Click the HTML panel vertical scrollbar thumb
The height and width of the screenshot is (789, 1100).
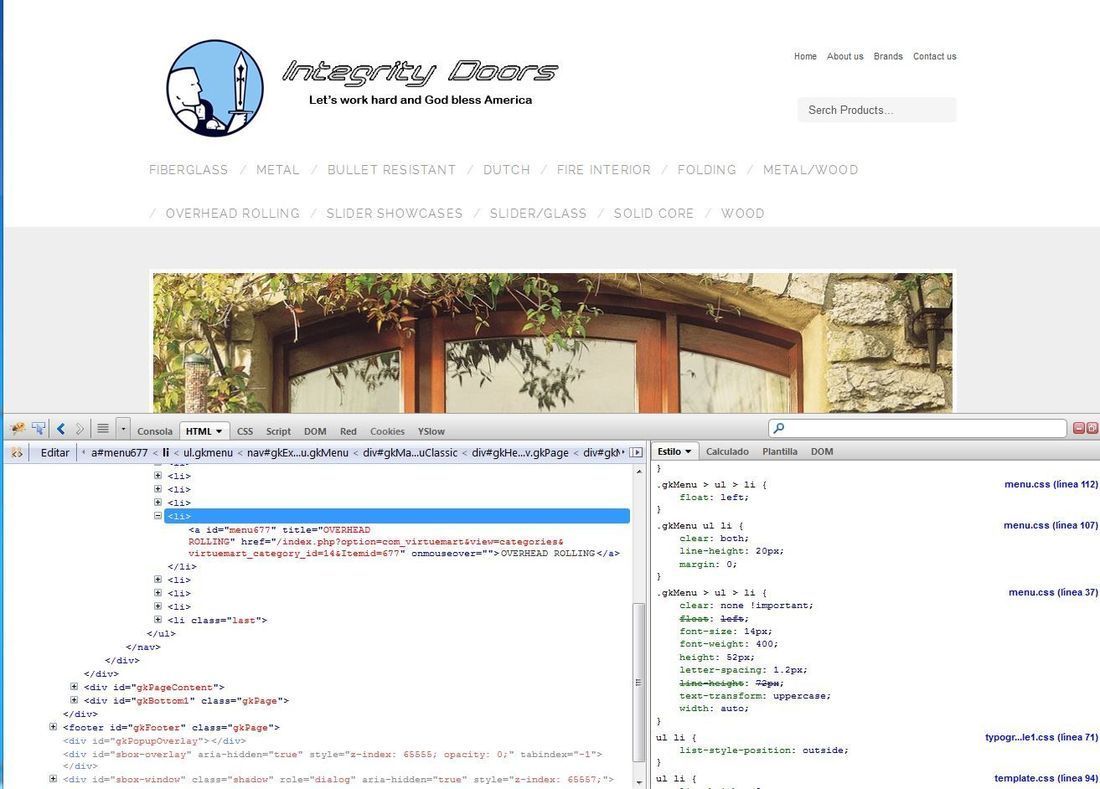[638, 682]
